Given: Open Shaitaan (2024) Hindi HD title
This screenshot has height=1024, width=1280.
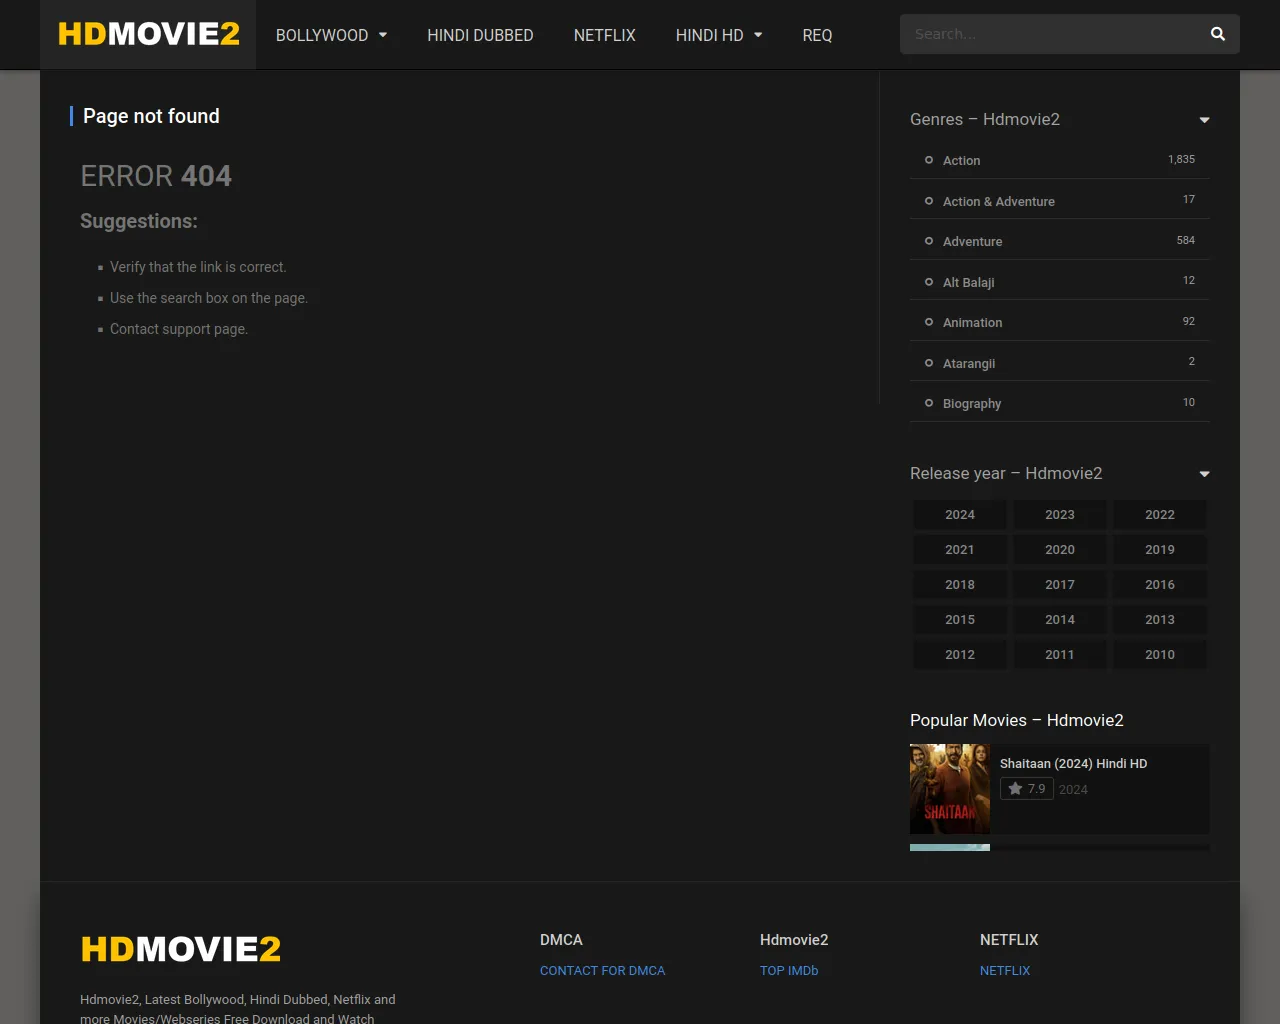Looking at the screenshot, I should click(1073, 763).
